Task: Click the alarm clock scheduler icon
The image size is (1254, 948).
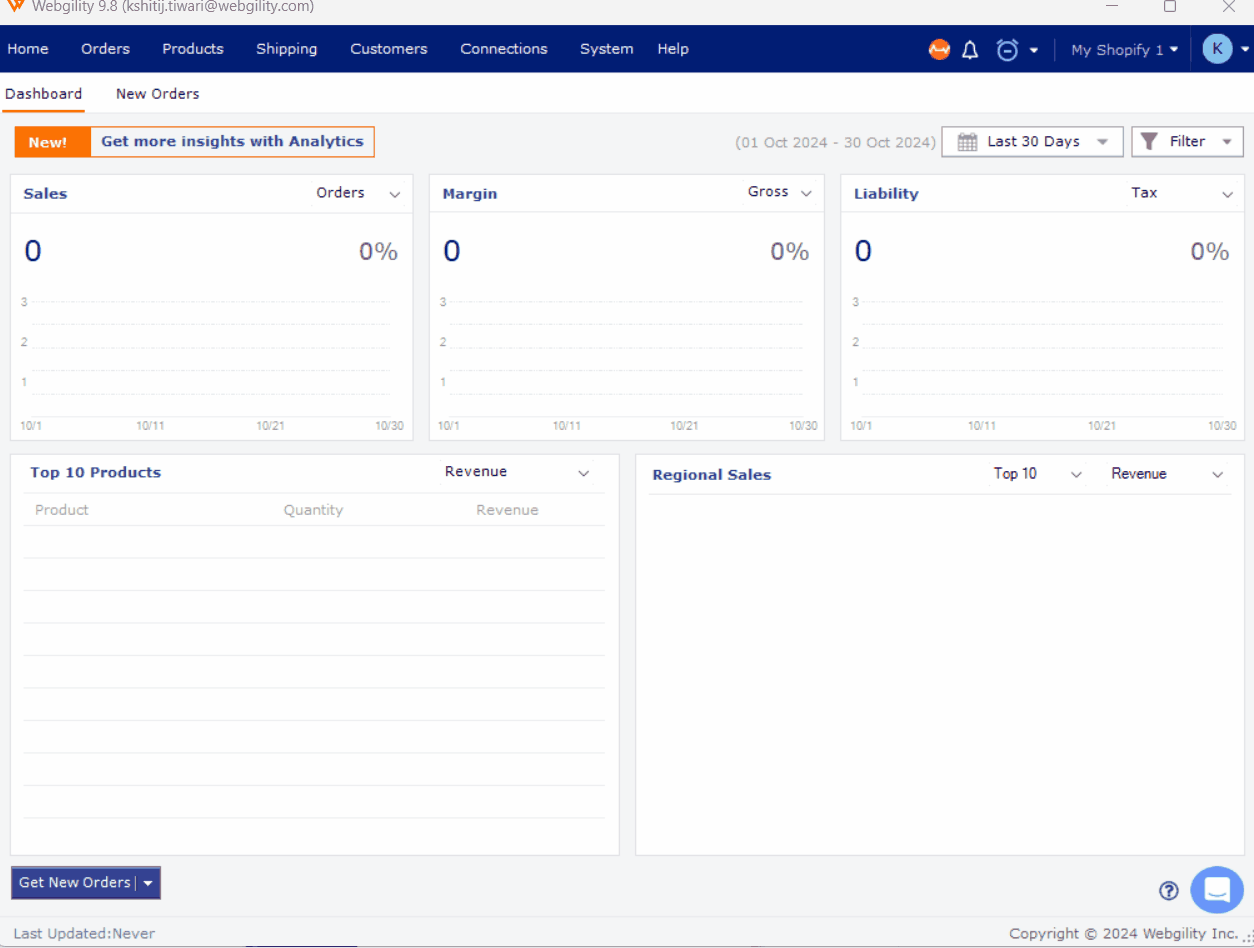Action: [1007, 50]
